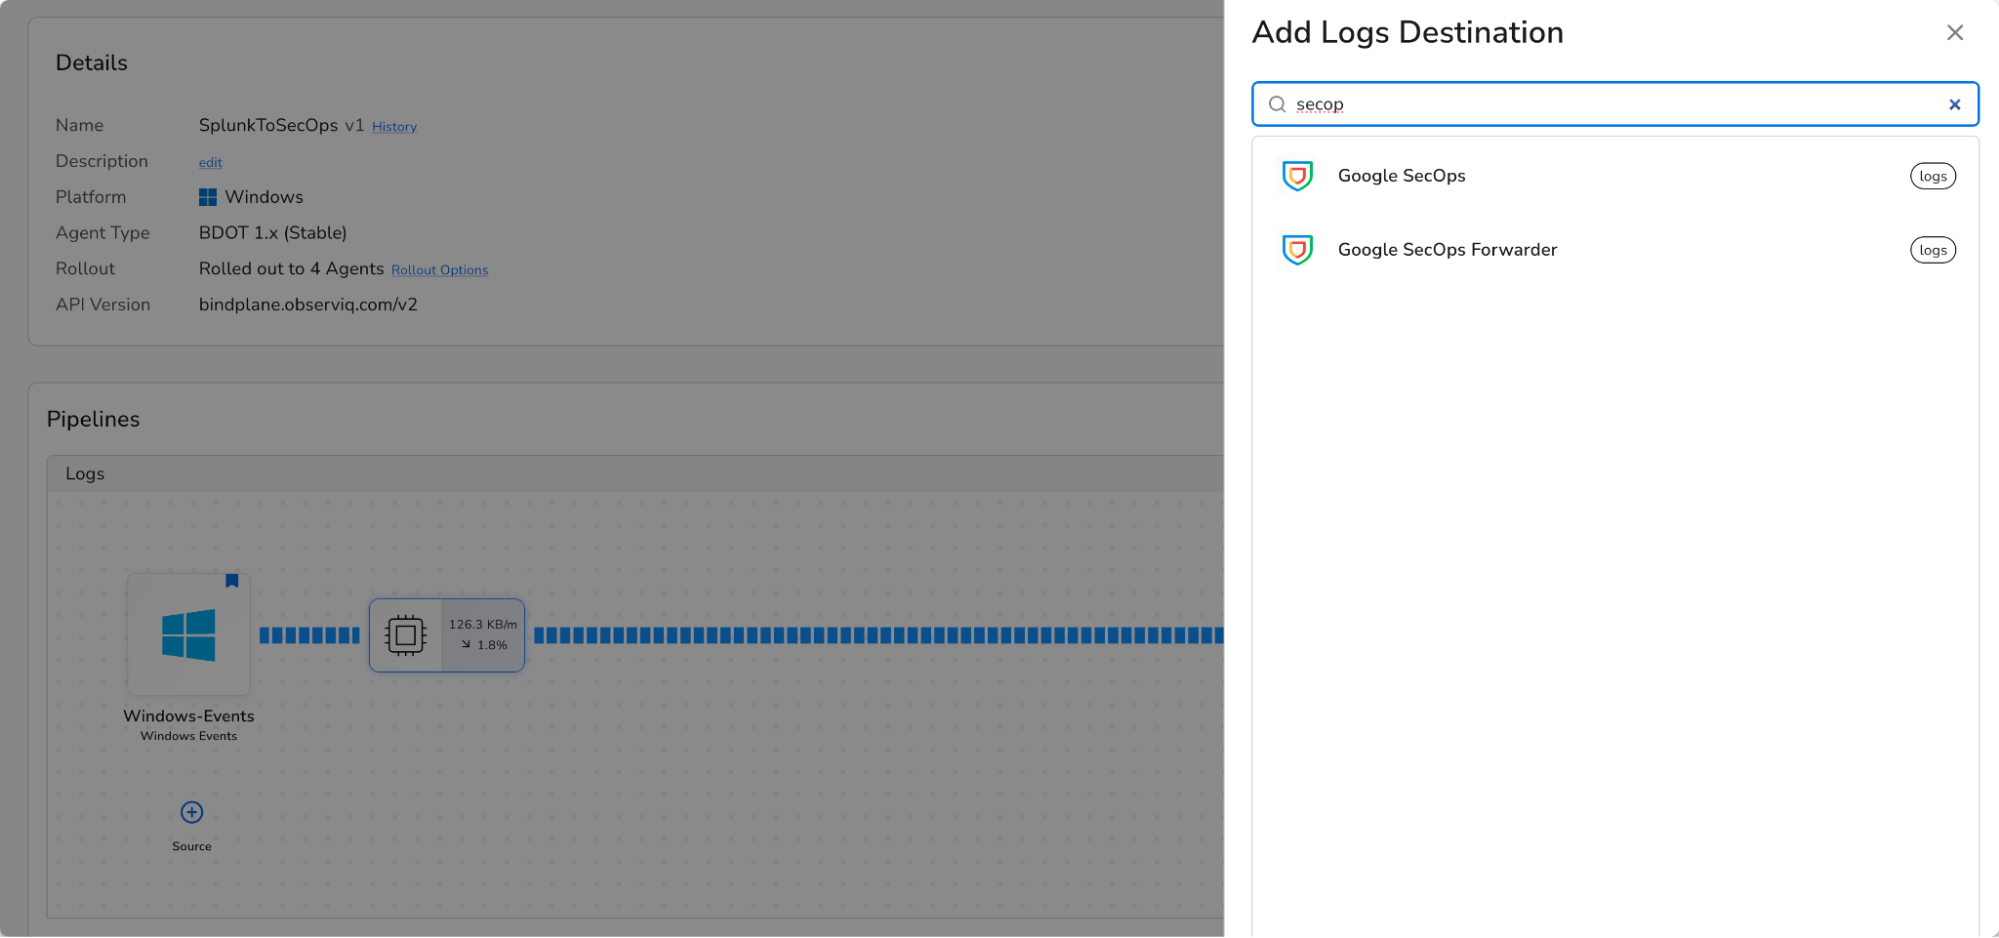
Task: Open the processor node on the Logs pipeline
Action: pyautogui.click(x=408, y=635)
